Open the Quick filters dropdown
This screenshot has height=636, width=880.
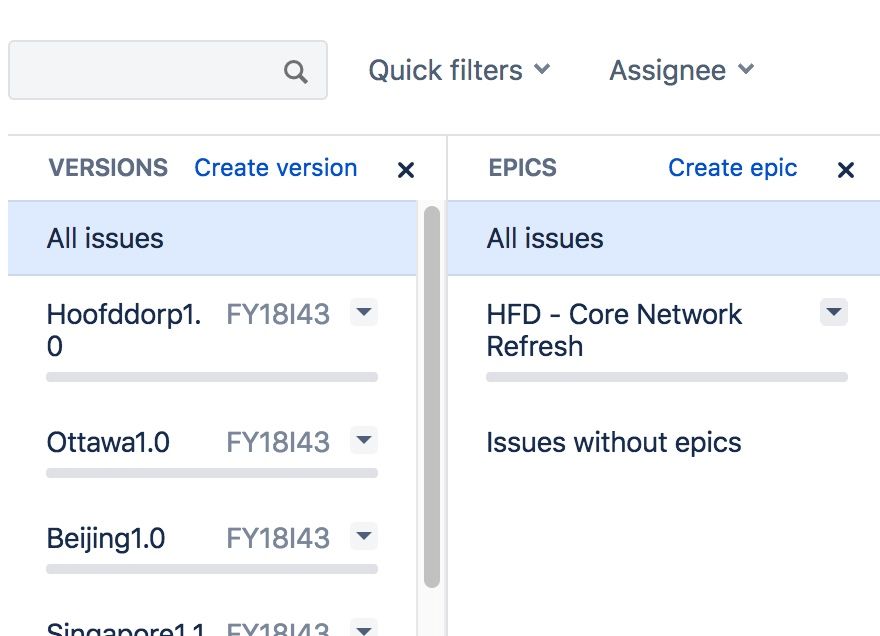pos(459,70)
